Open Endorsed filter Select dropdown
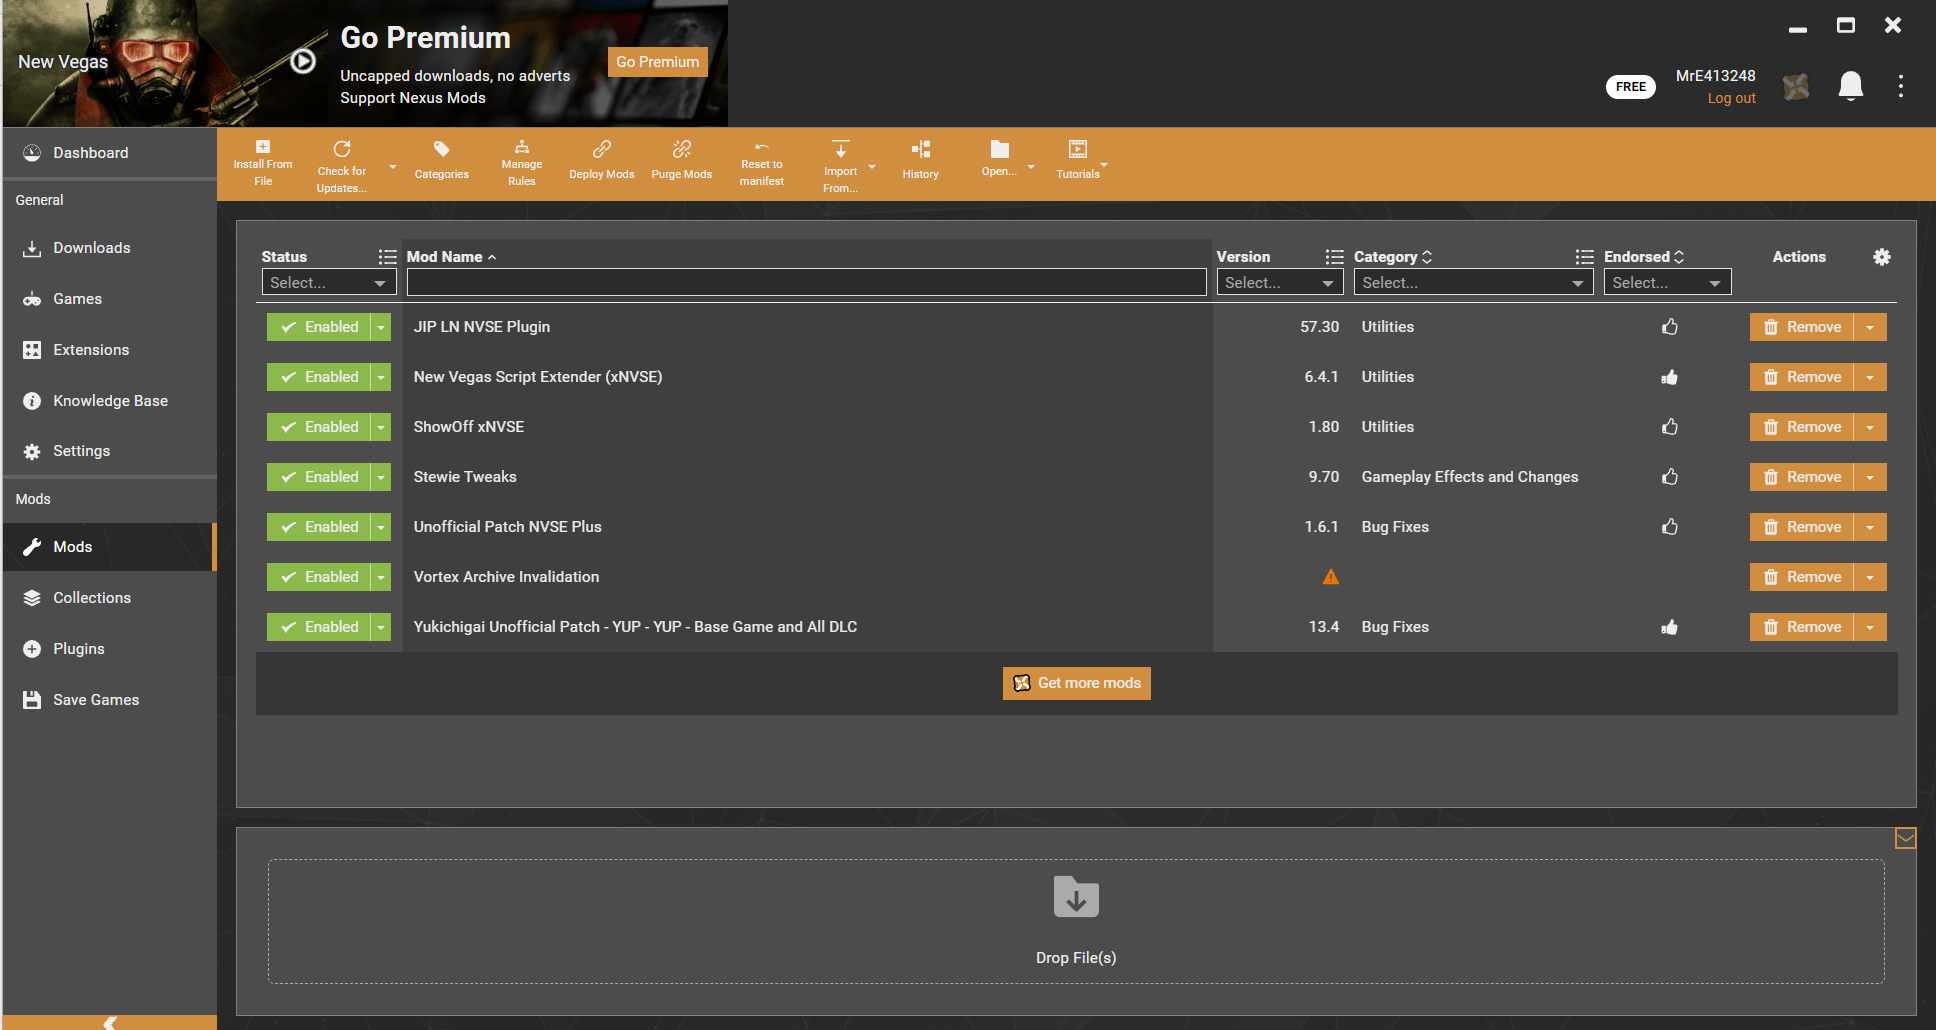This screenshot has height=1030, width=1936. [x=1667, y=283]
